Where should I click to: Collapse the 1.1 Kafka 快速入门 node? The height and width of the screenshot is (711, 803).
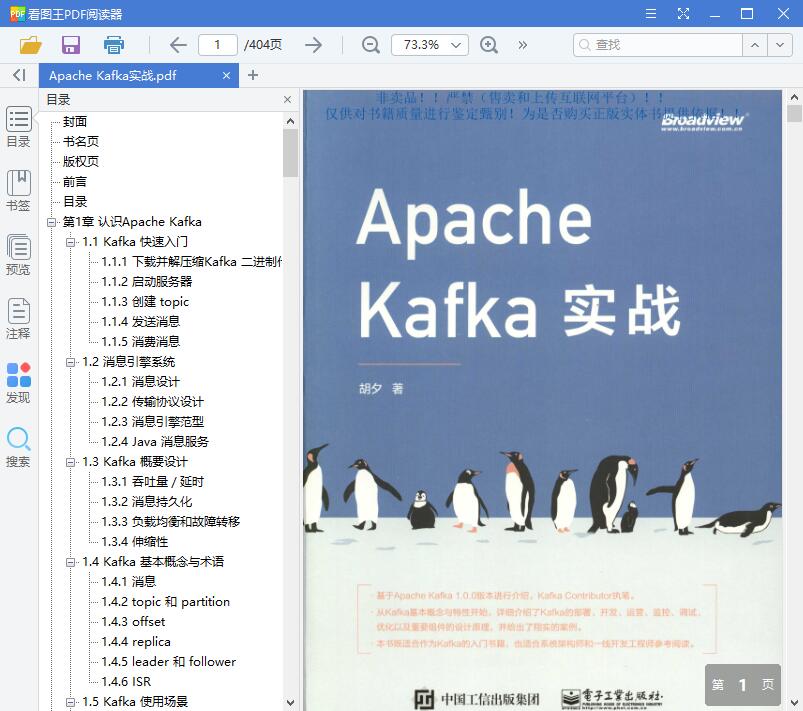(71, 242)
